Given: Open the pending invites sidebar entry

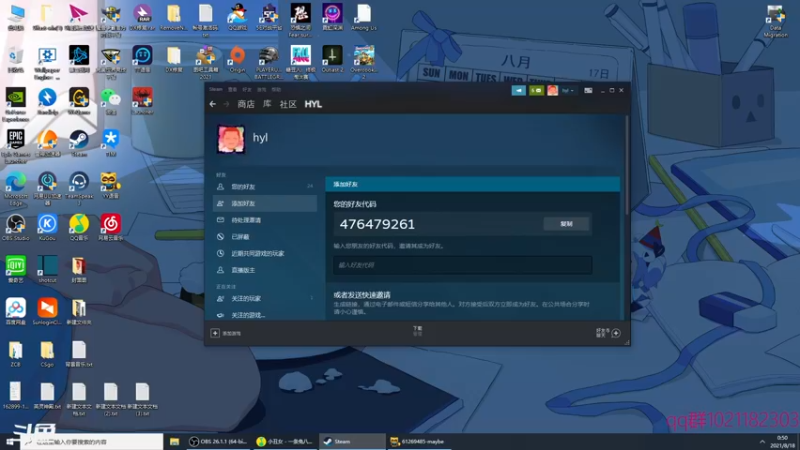Looking at the screenshot, I should pos(265,220).
